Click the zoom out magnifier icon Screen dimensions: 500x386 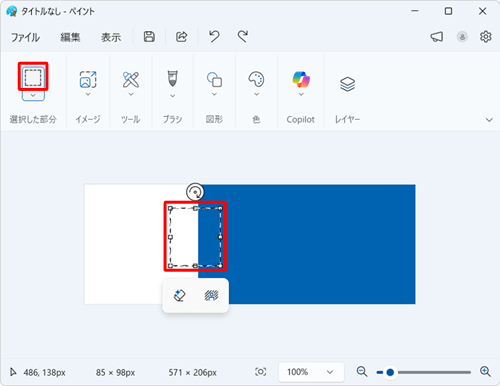(362, 371)
